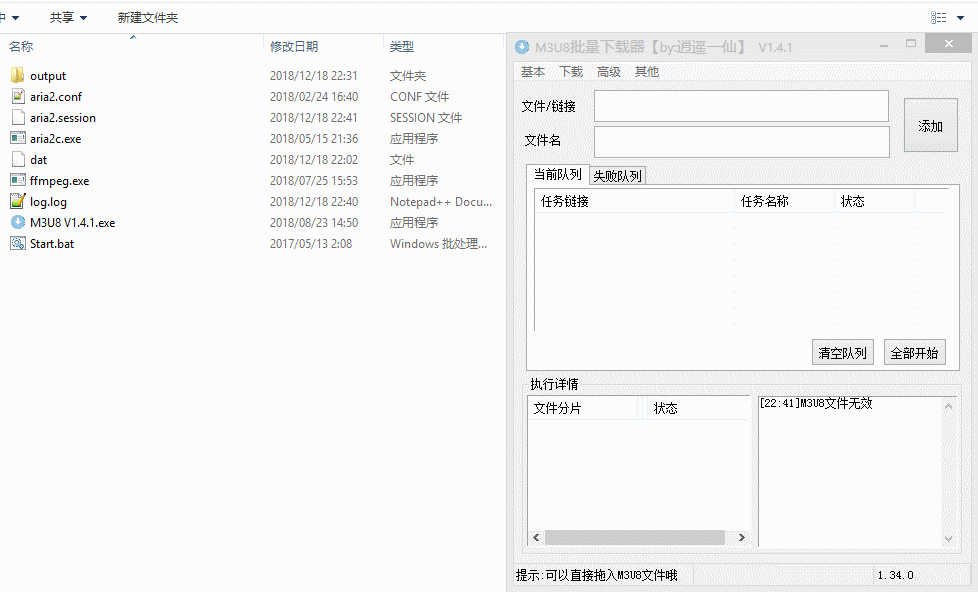This screenshot has height=592, width=978.
Task: Click 新建文件夹 in Explorer toolbar
Action: pos(148,17)
